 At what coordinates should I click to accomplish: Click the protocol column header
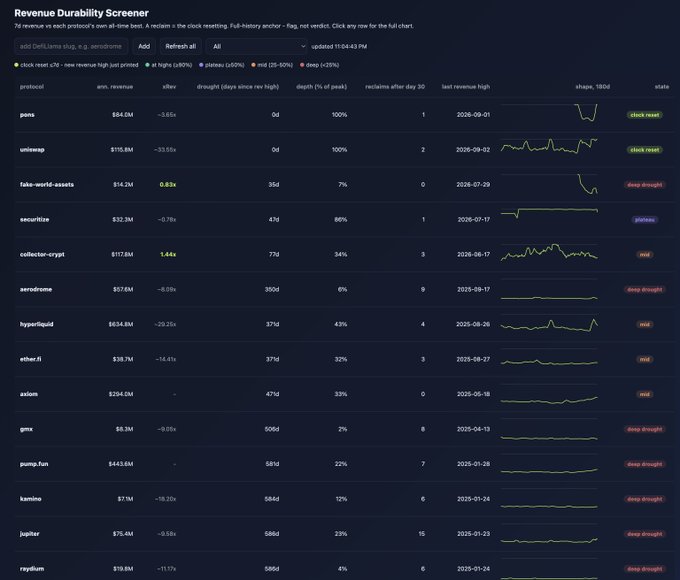click(x=32, y=87)
